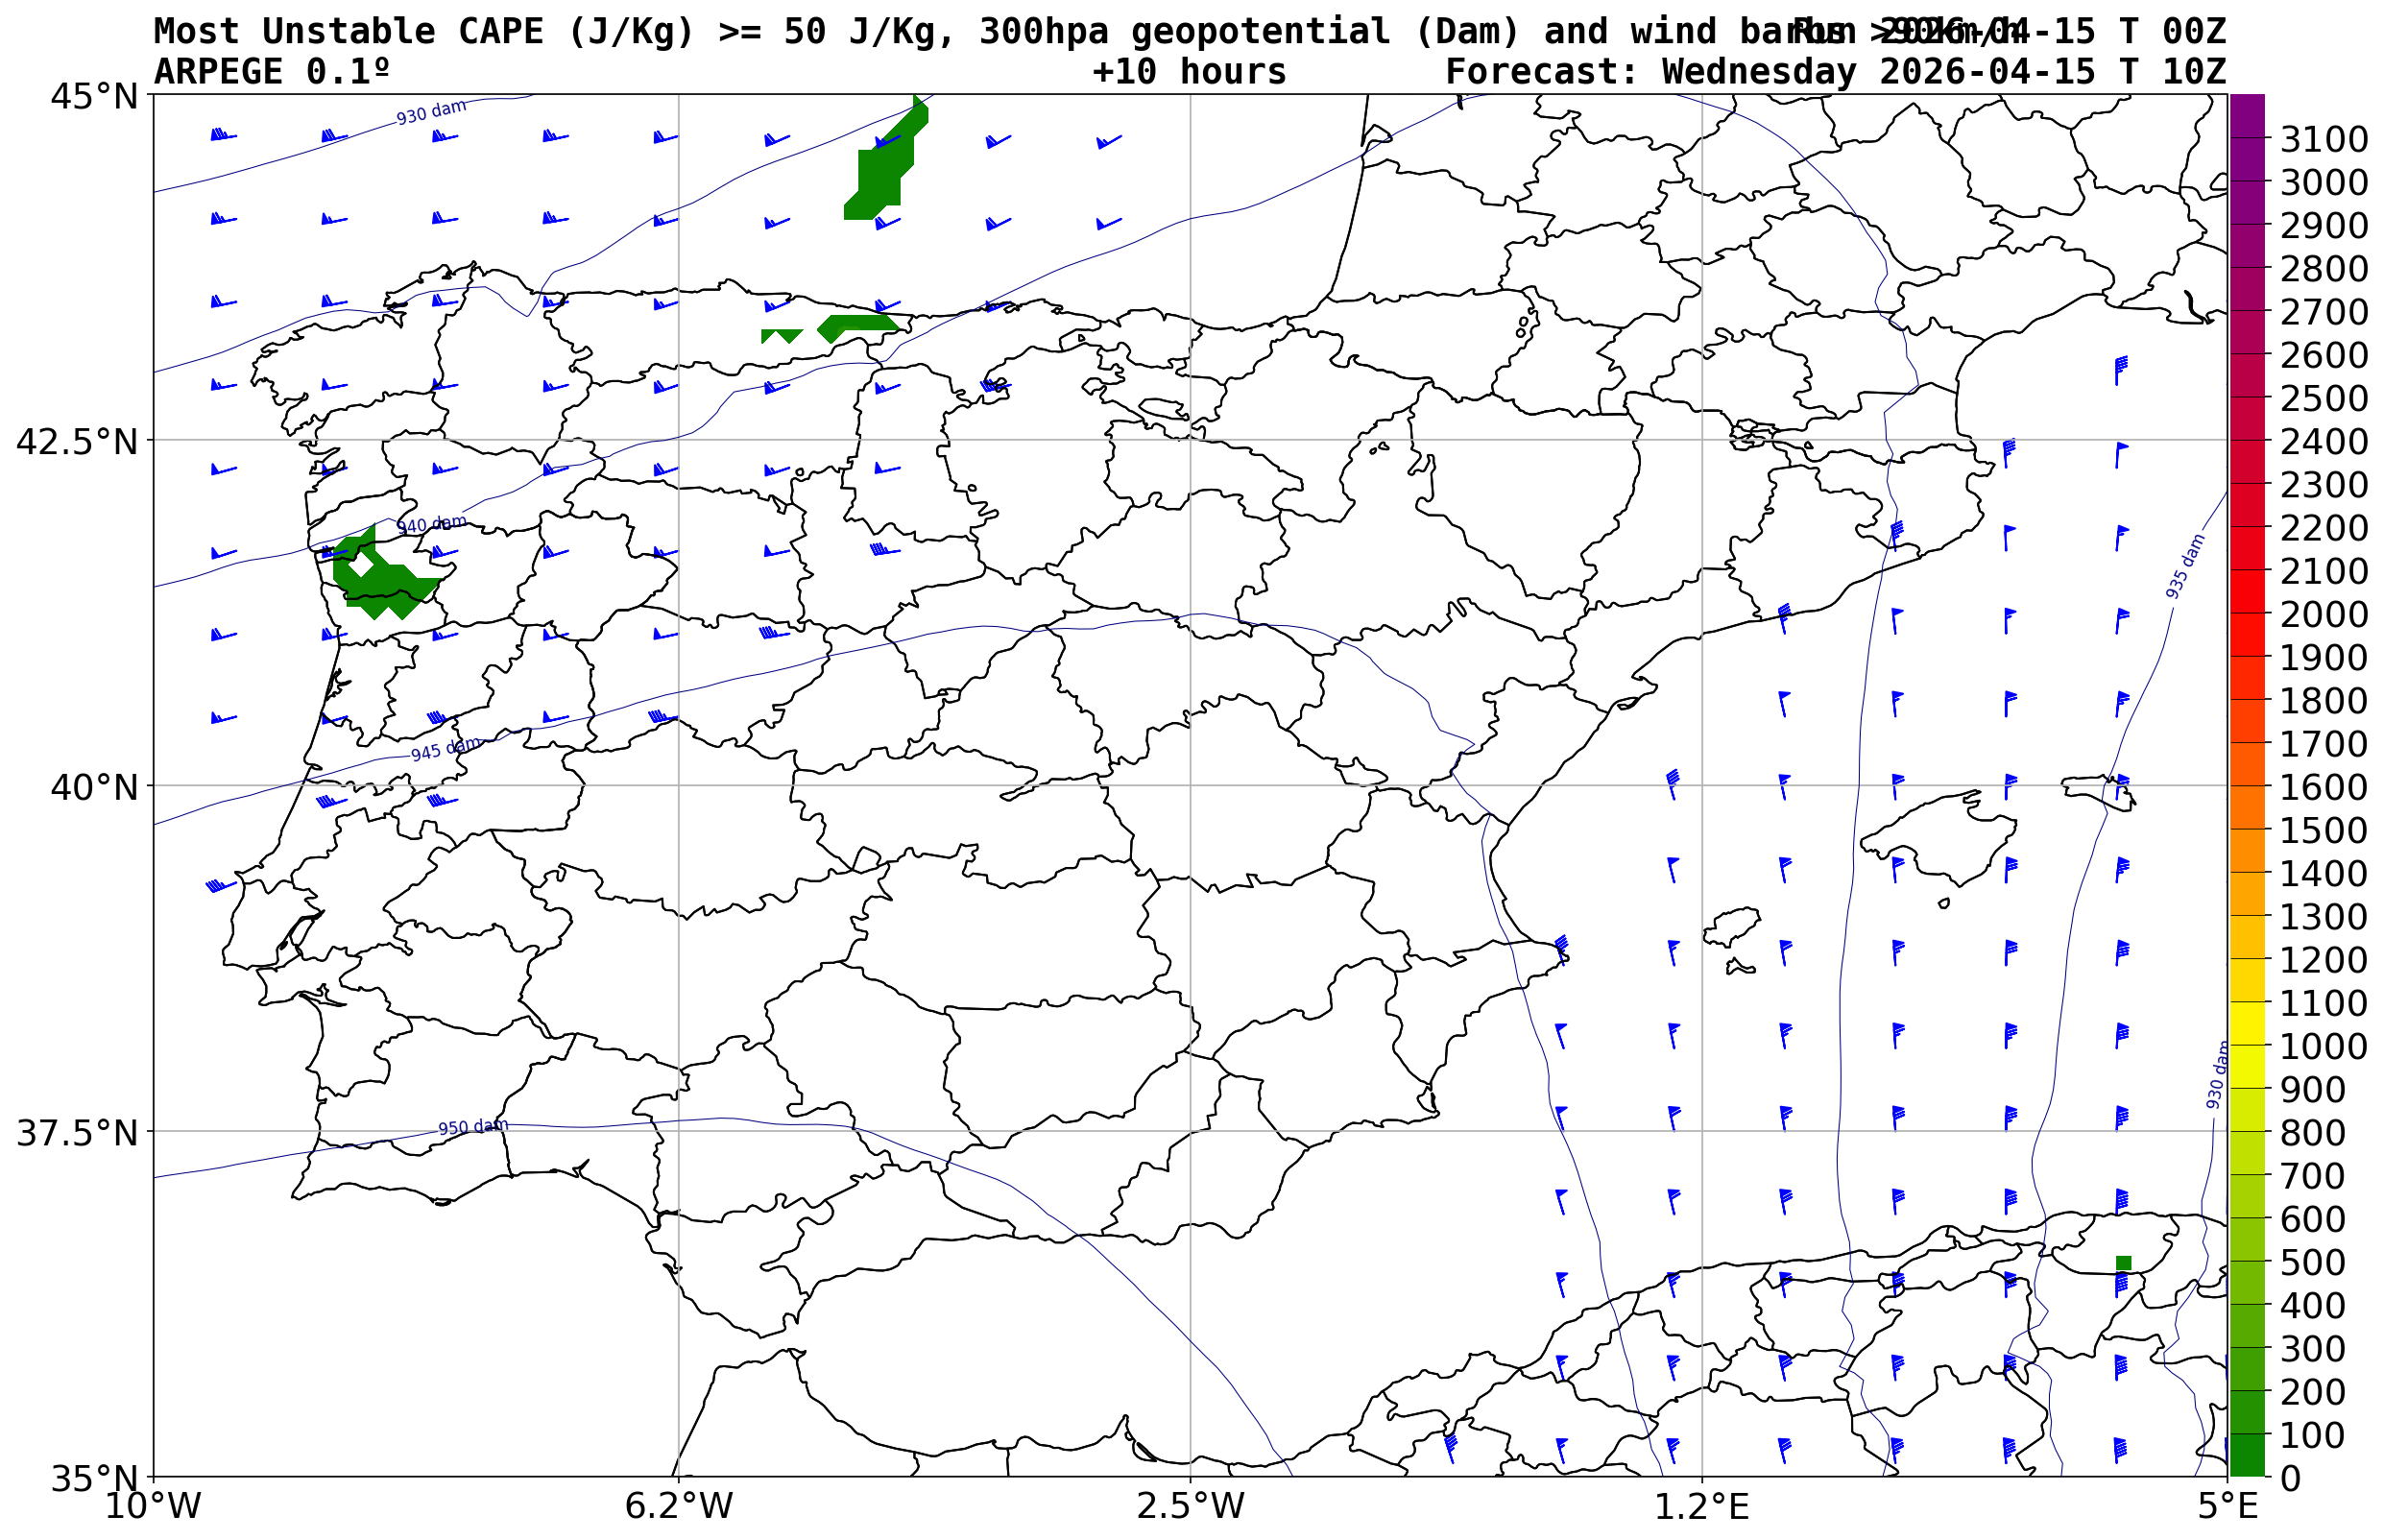The height and width of the screenshot is (1540, 2384).
Task: Click the 945 dam contour label
Action: pyautogui.click(x=446, y=749)
